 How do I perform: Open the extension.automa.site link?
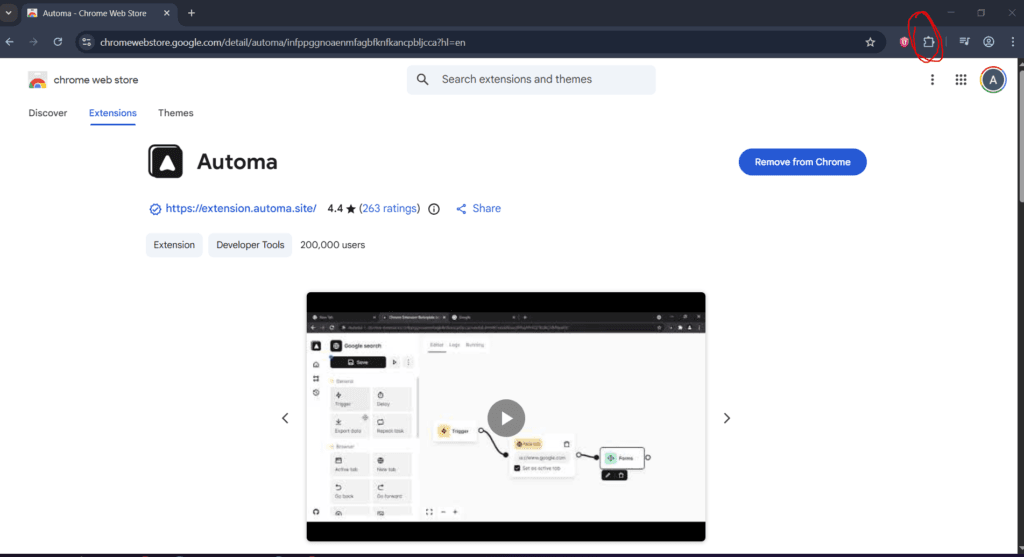pos(240,209)
